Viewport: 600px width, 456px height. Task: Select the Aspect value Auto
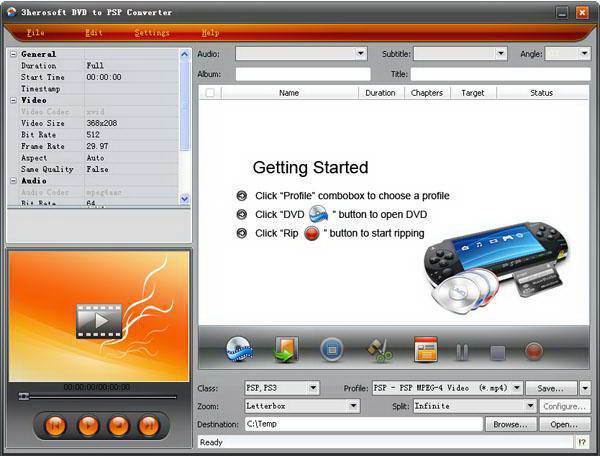tap(95, 158)
